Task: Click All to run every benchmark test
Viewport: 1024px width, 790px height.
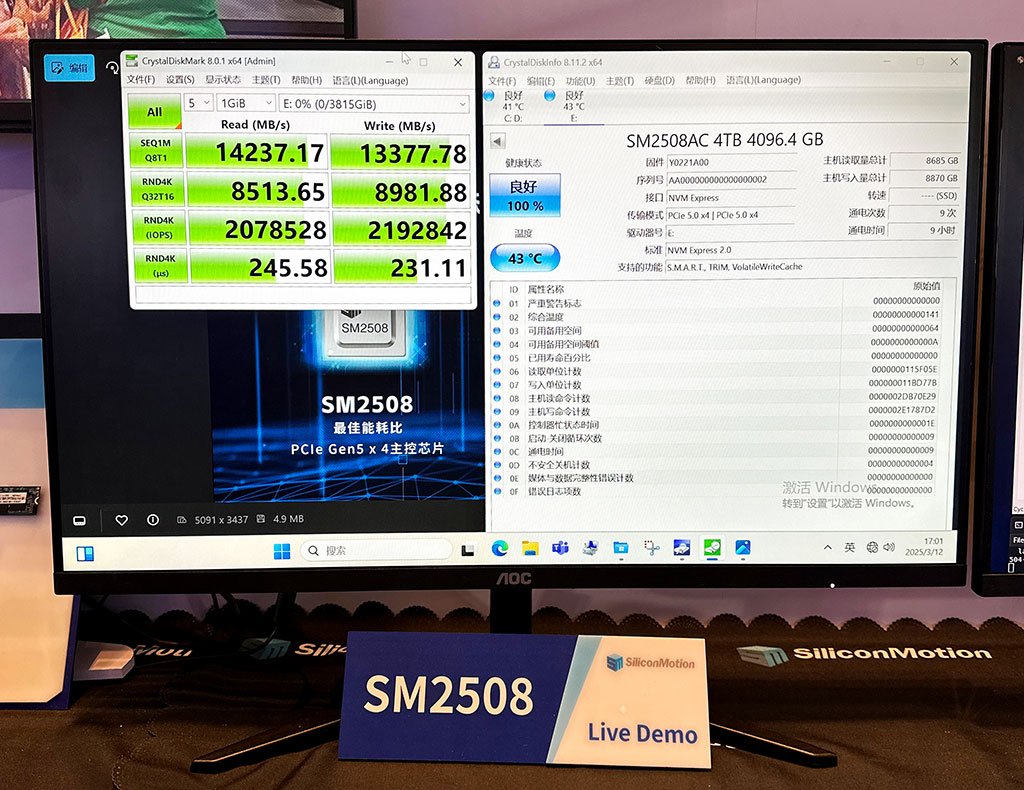Action: [x=153, y=112]
